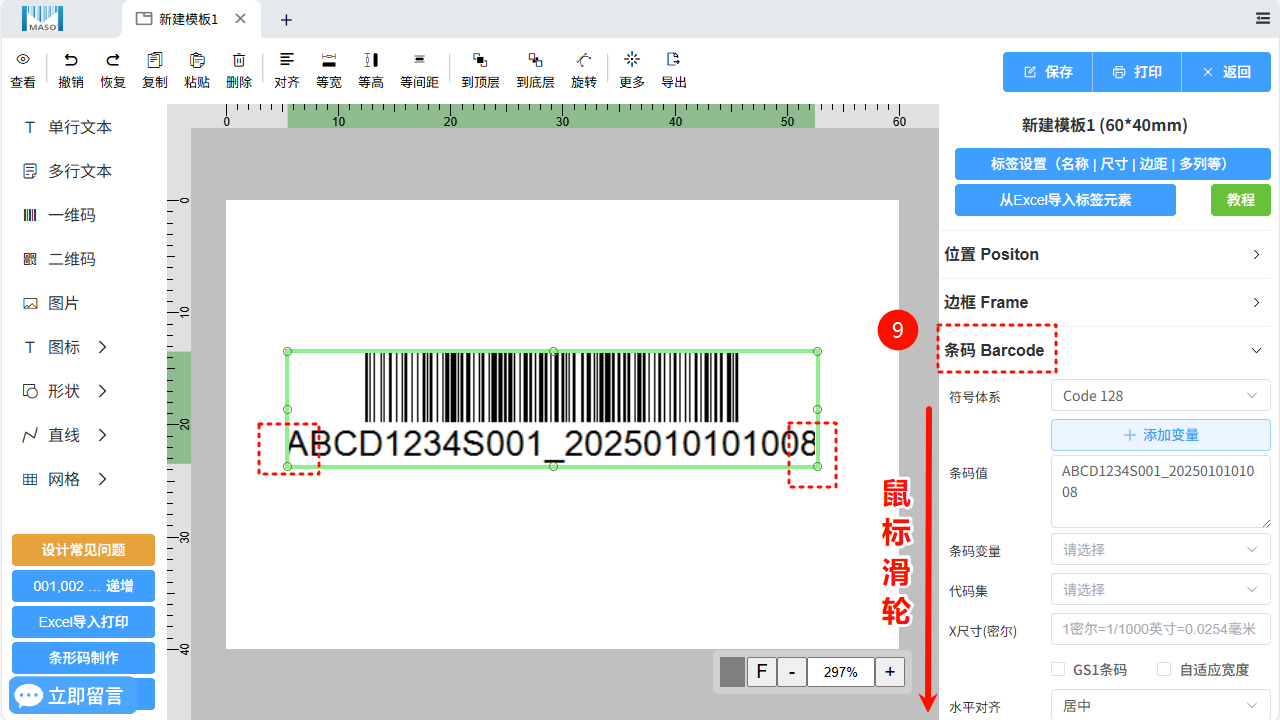Enable the 自适应宽度 checkbox
The height and width of the screenshot is (720, 1280).
pos(1163,669)
